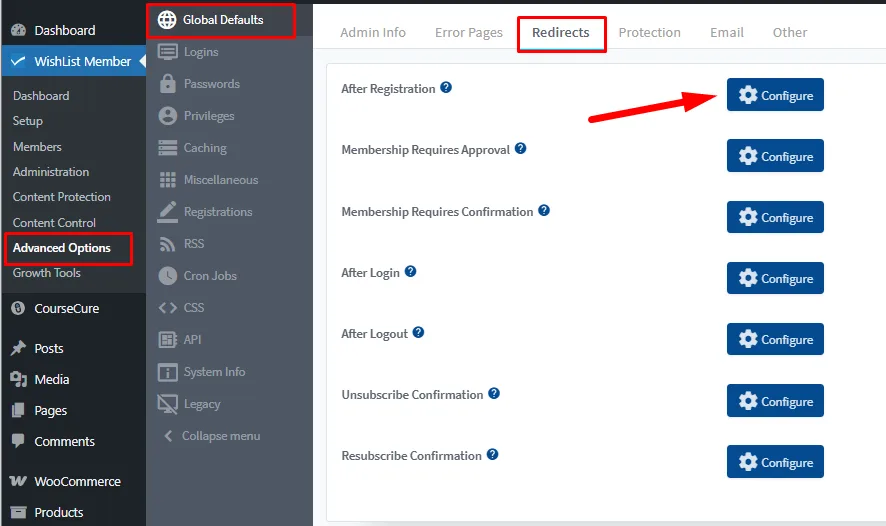Open the Administration submenu item
Viewport: 886px width, 526px height.
[x=51, y=171]
